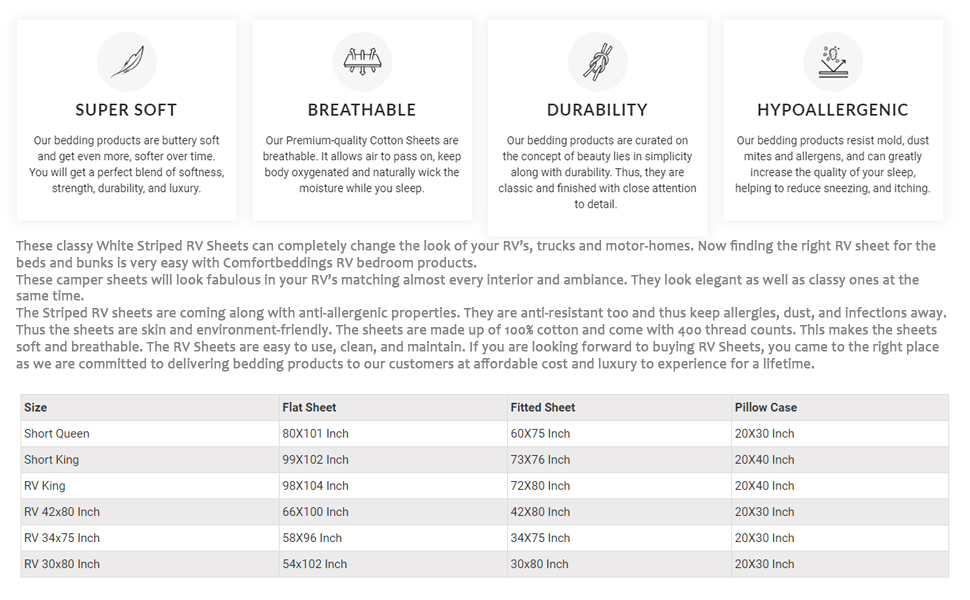
Task: Click the Hypoallergenic allergen shield icon
Action: [832, 62]
